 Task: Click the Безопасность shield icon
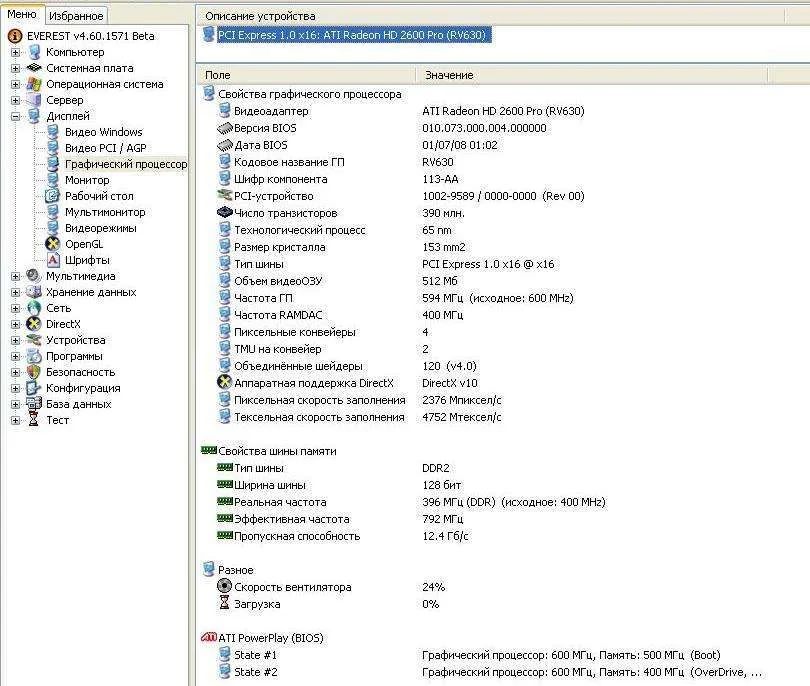coord(34,372)
